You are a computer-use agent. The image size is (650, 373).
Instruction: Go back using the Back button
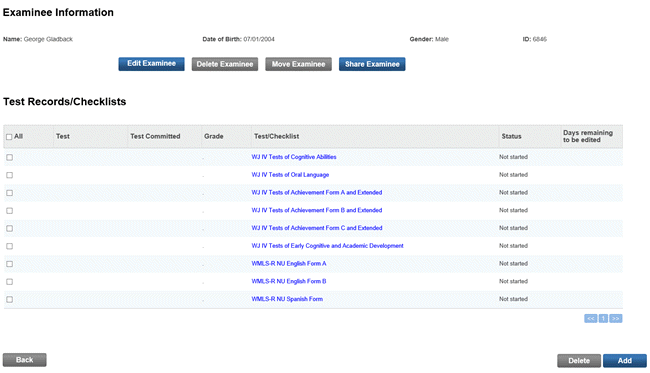[x=24, y=360]
